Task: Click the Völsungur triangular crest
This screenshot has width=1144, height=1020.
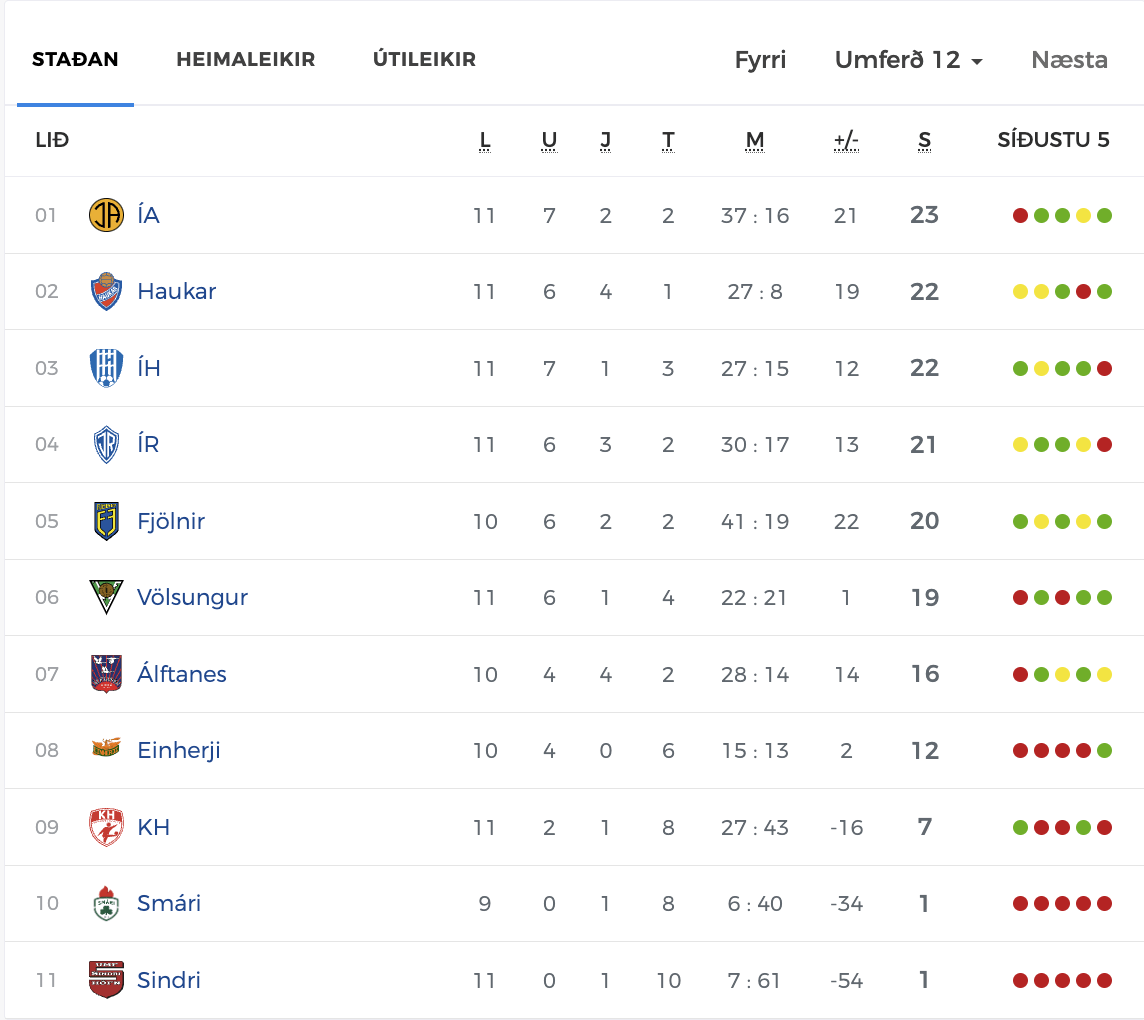Action: [x=106, y=598]
